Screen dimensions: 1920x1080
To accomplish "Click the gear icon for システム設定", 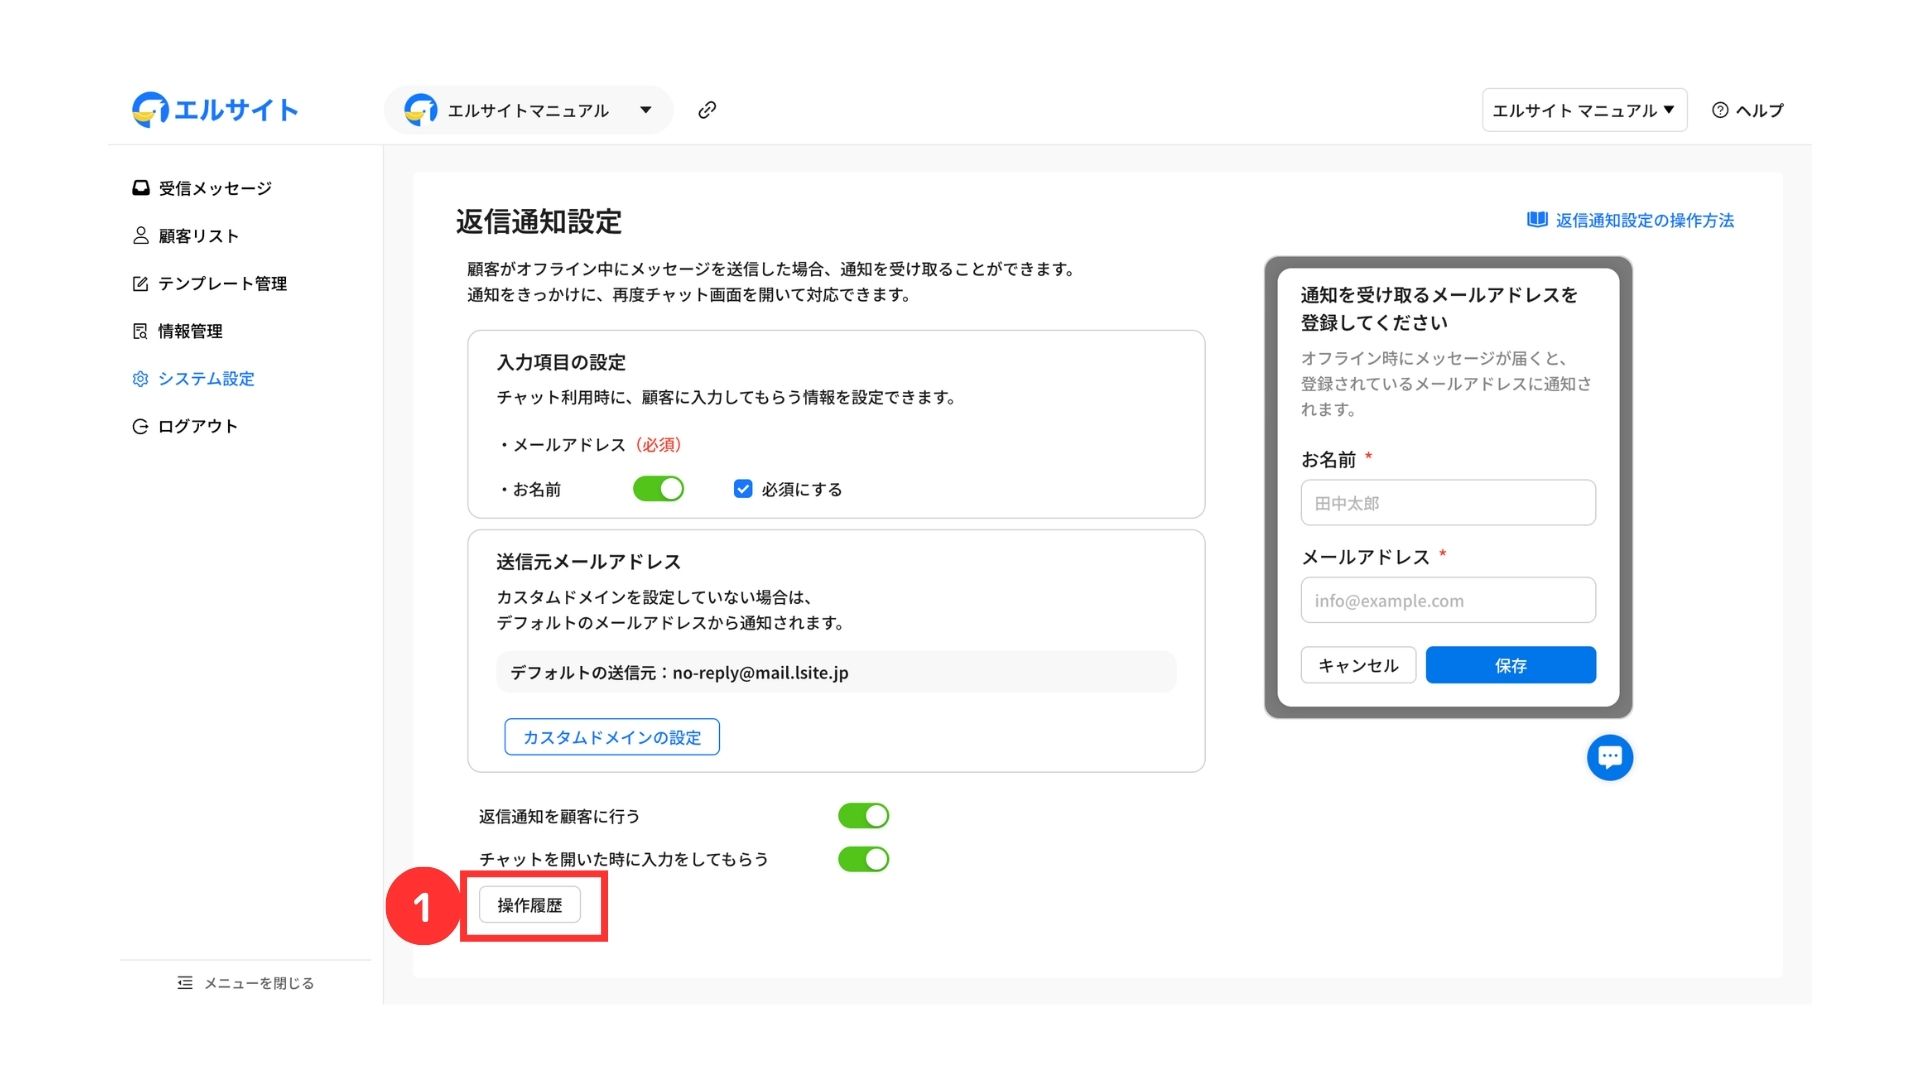I will point(141,379).
